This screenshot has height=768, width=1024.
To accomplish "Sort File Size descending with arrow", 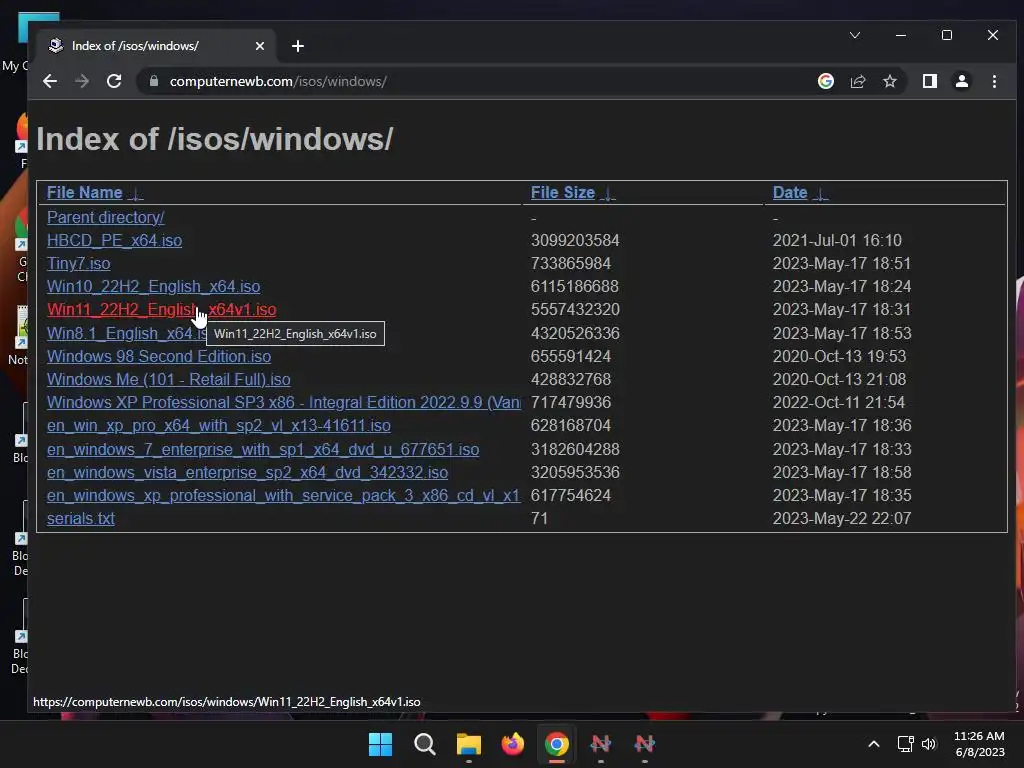I will 608,194.
